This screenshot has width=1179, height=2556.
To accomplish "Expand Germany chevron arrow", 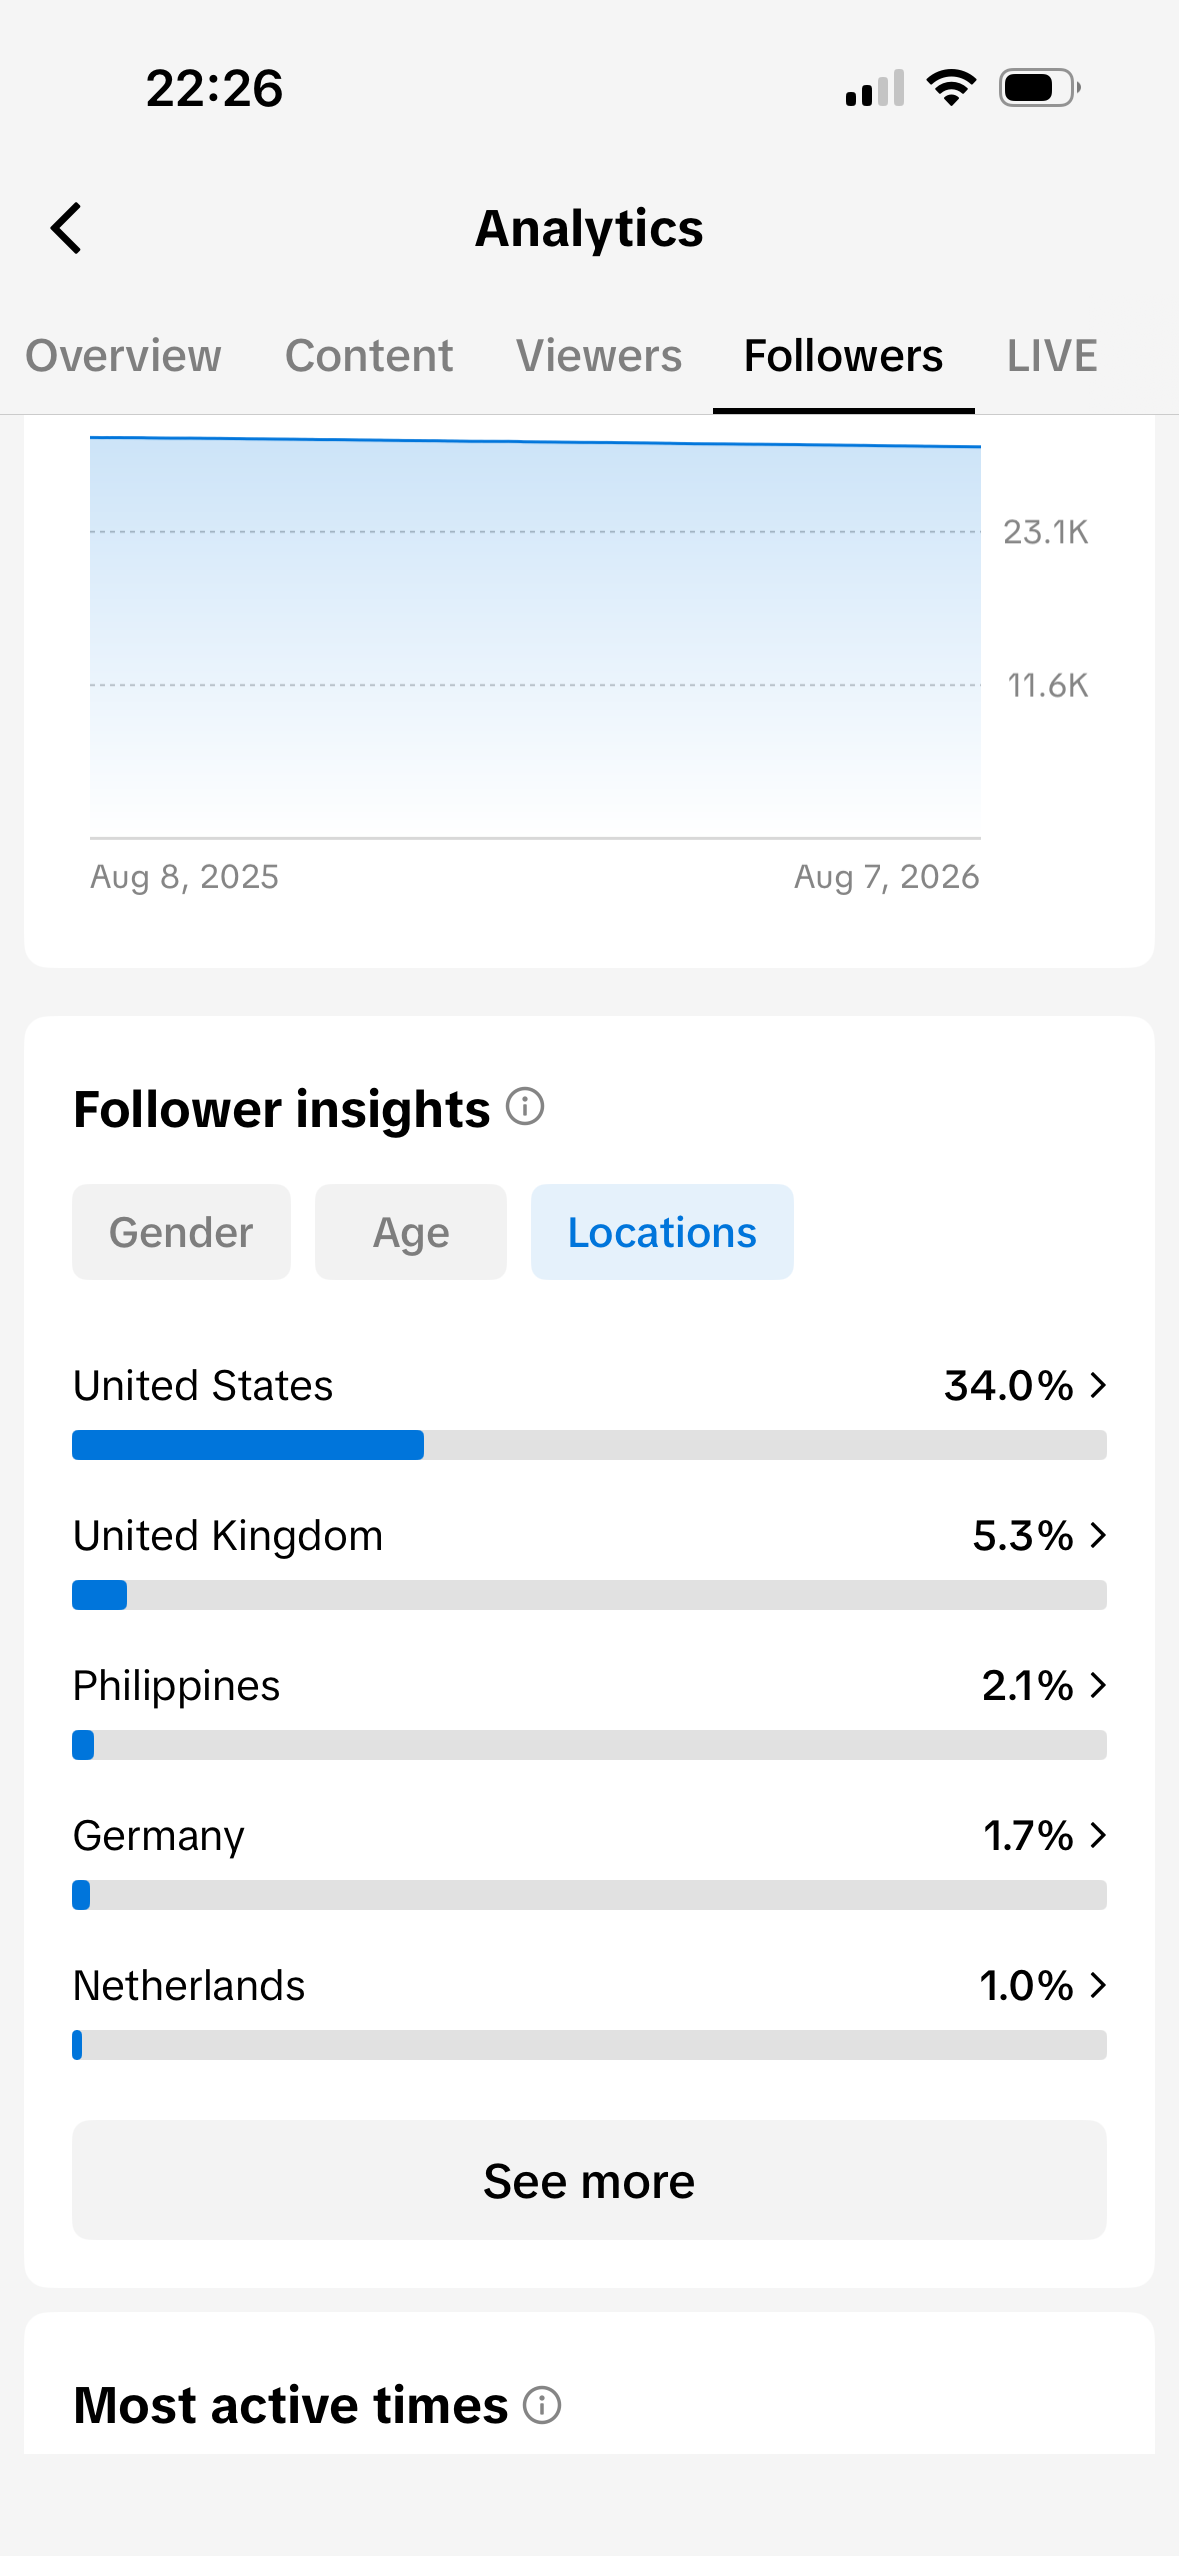I will pyautogui.click(x=1098, y=1835).
